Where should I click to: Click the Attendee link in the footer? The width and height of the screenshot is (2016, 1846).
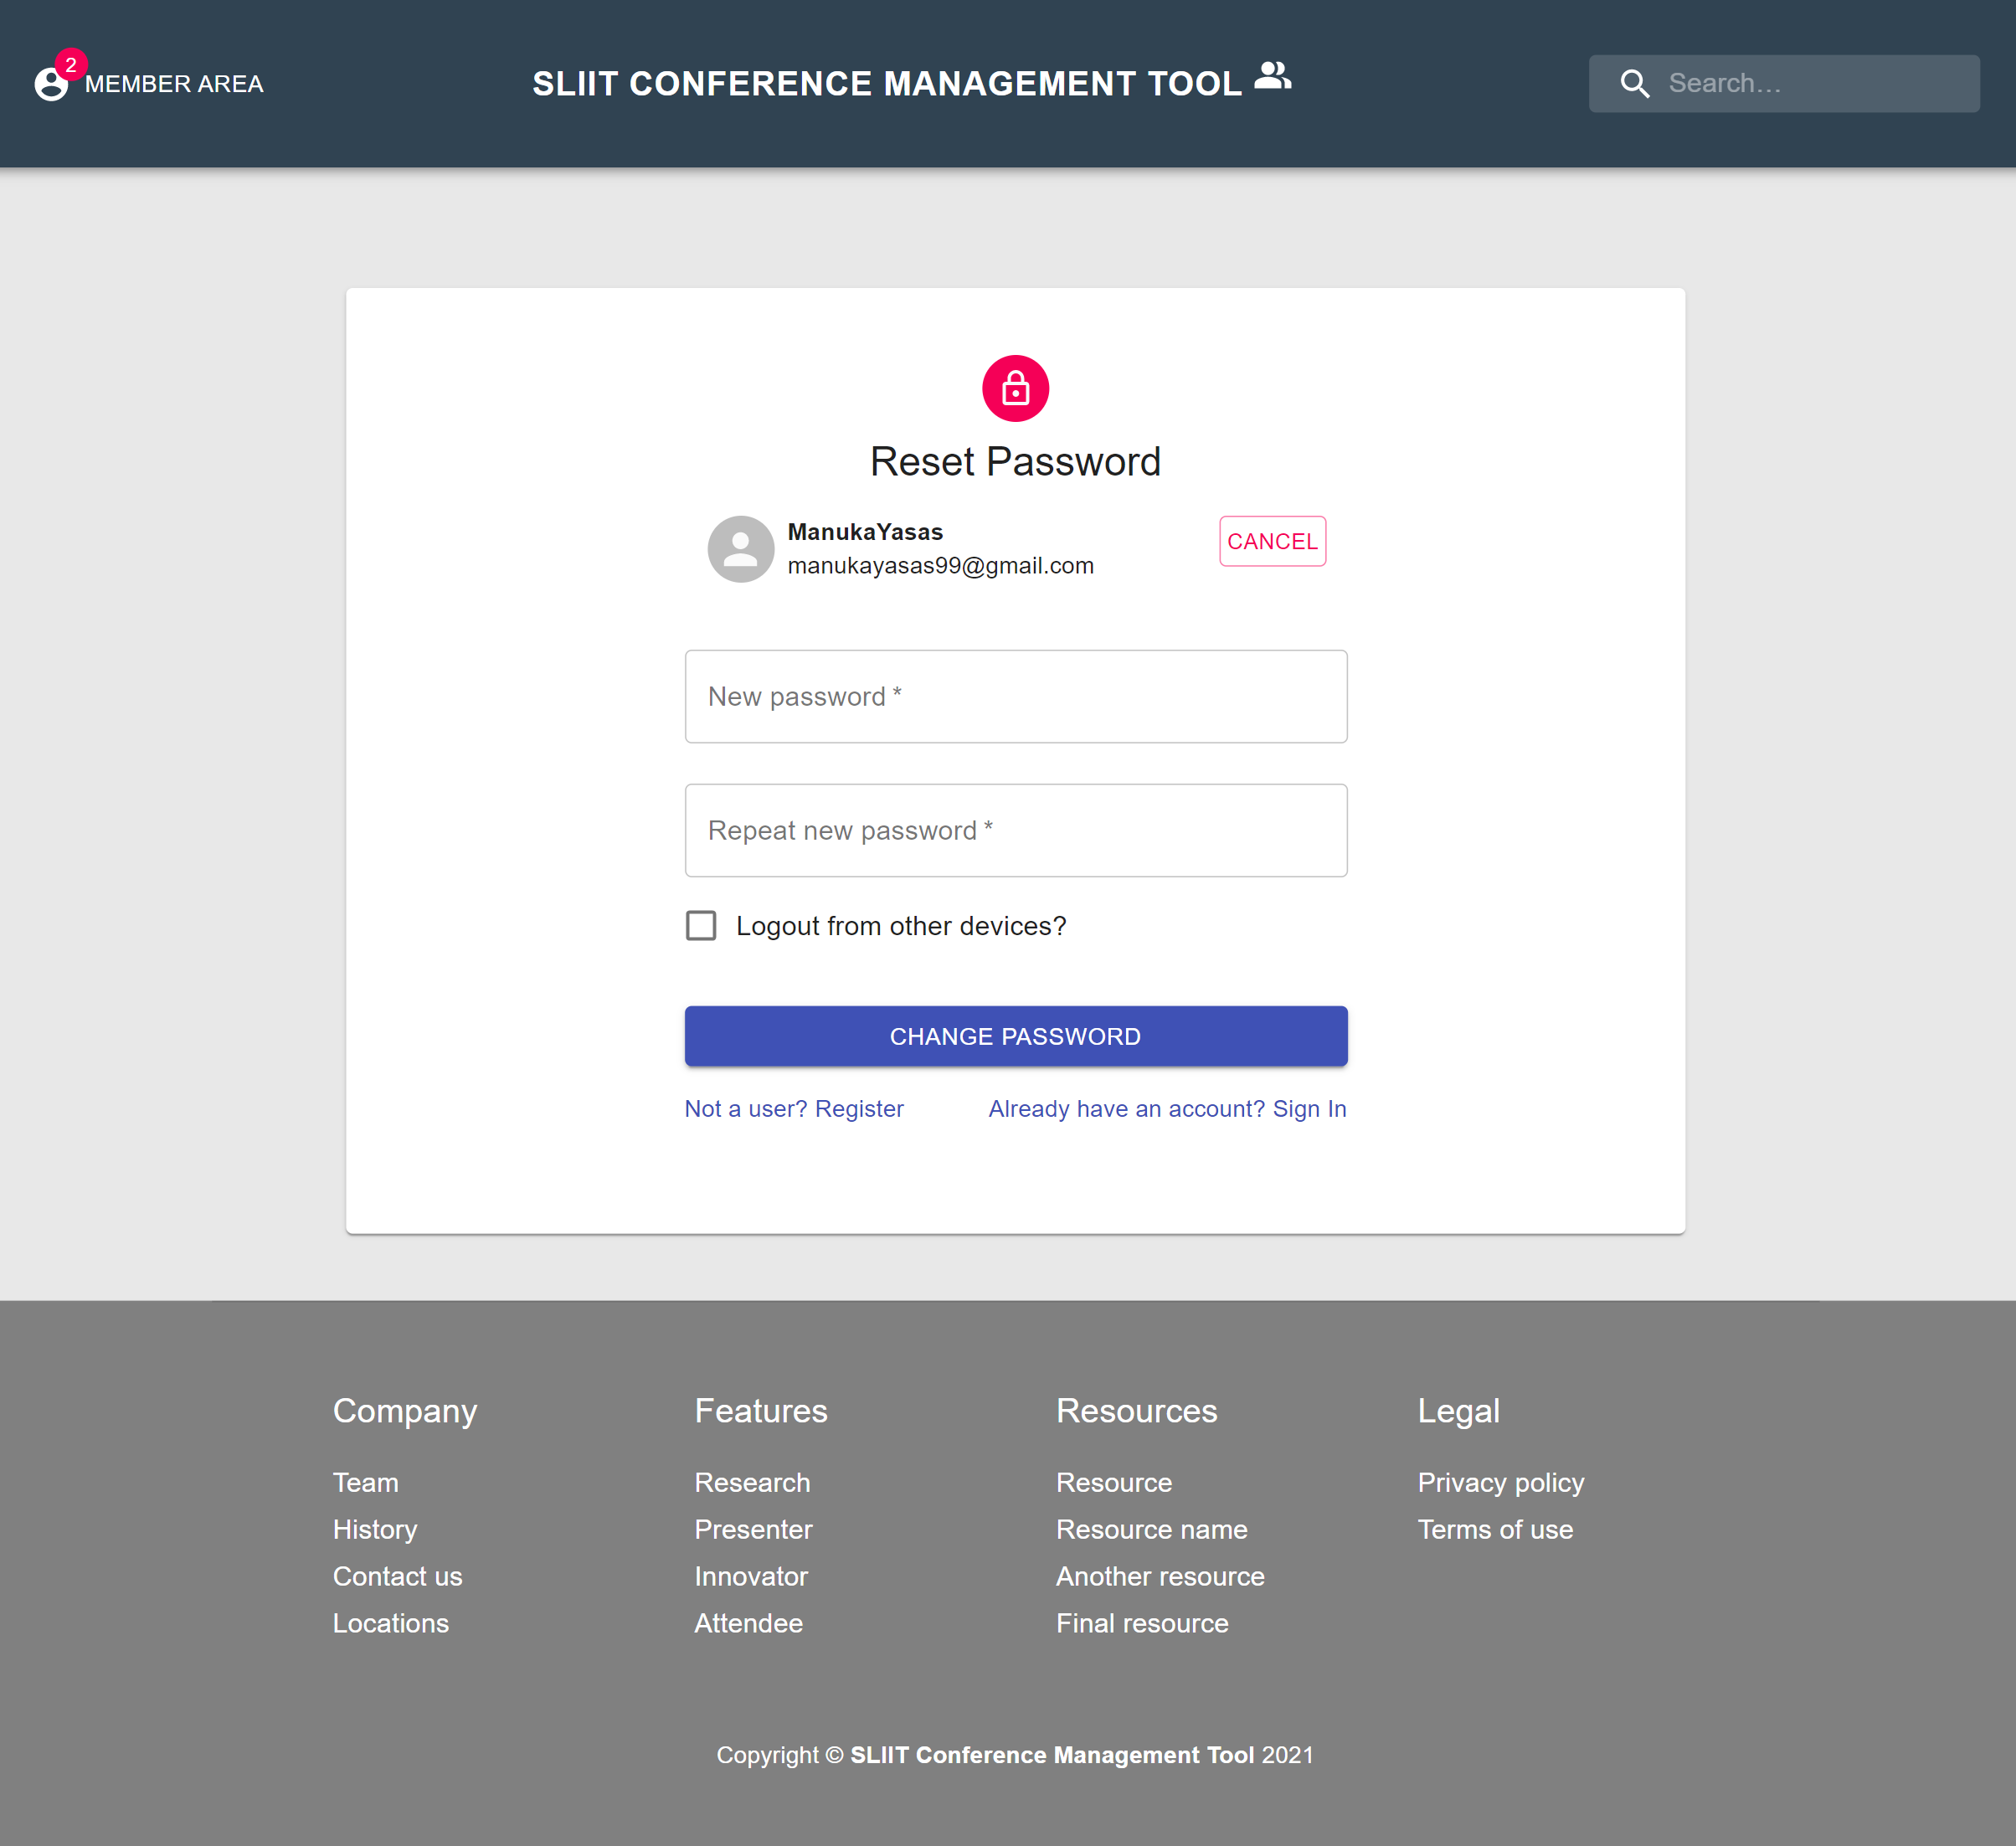[748, 1623]
